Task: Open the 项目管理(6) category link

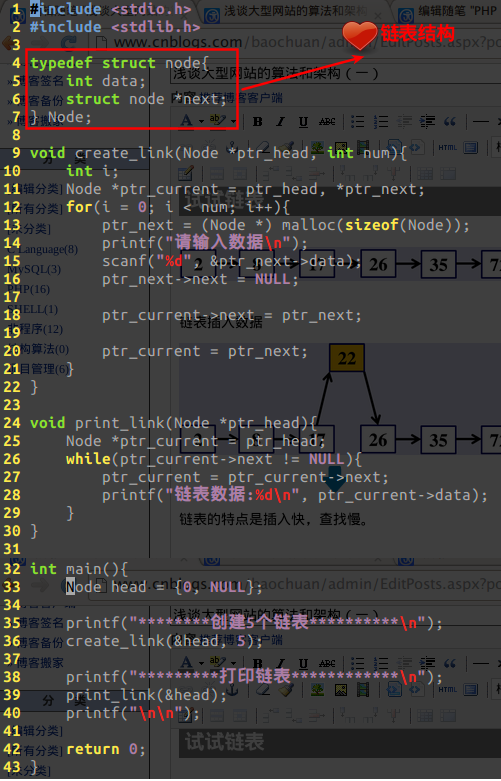Action: point(38,369)
